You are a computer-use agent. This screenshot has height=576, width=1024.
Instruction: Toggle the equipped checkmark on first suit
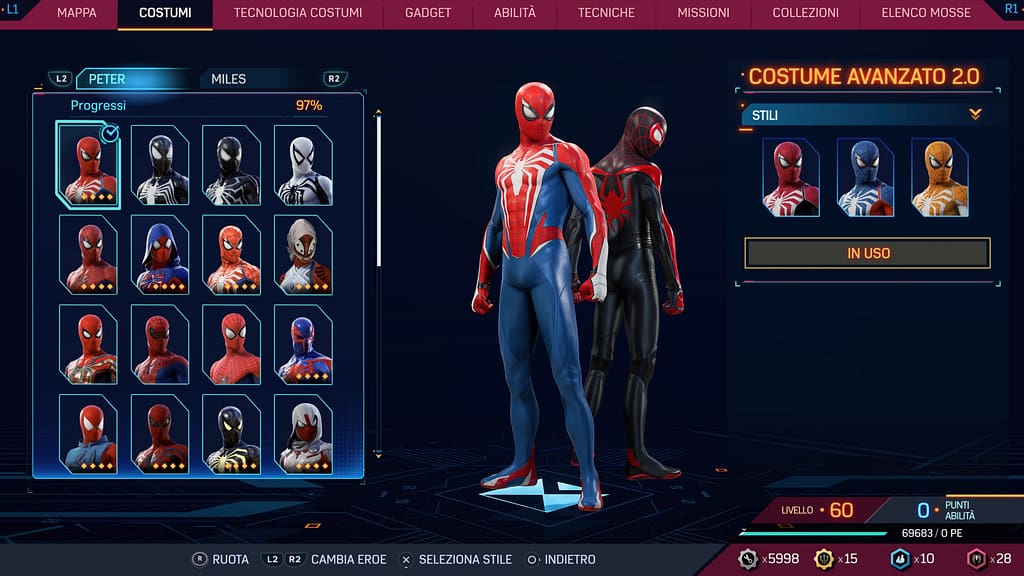(x=110, y=133)
